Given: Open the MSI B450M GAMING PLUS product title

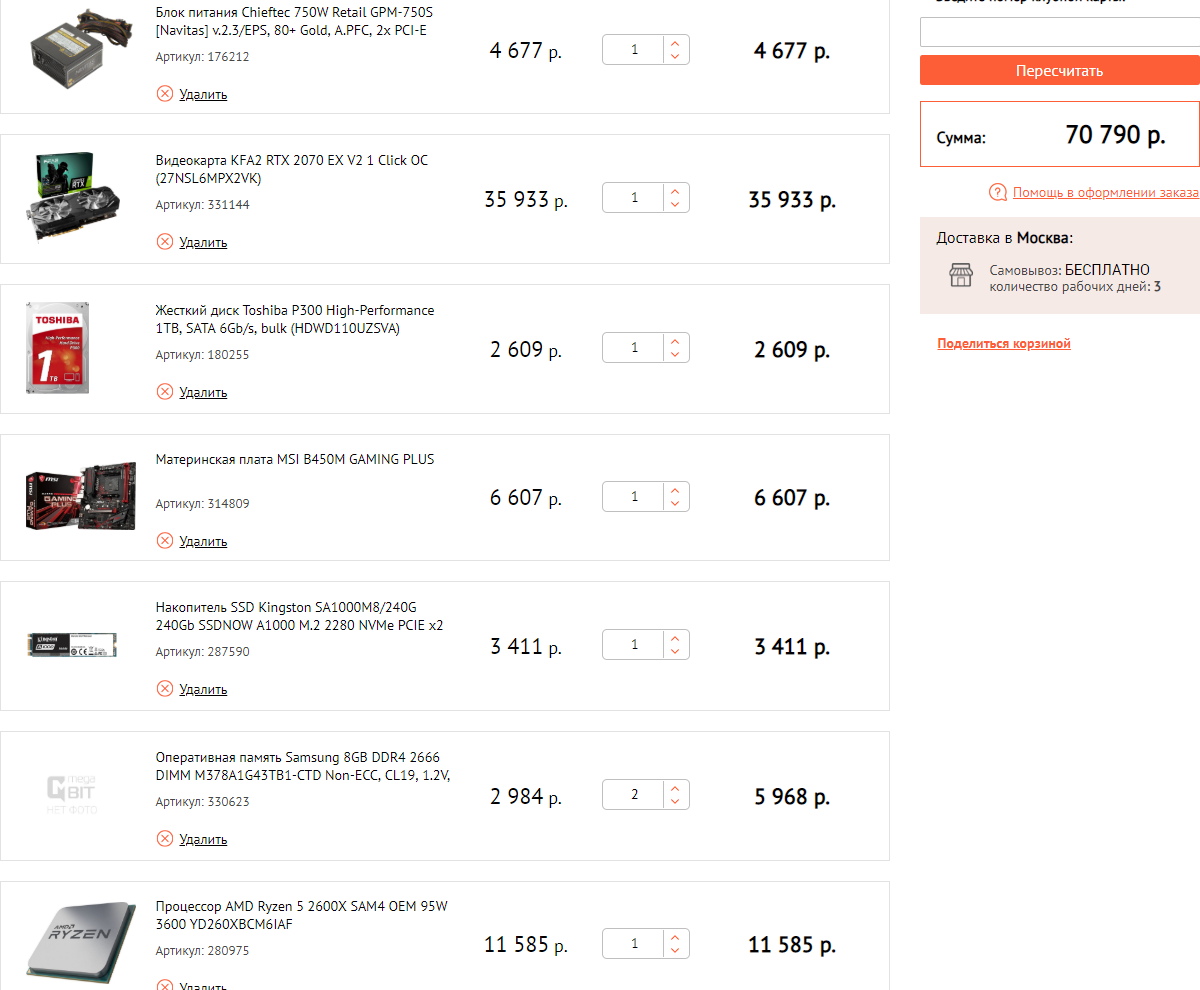Looking at the screenshot, I should (295, 460).
